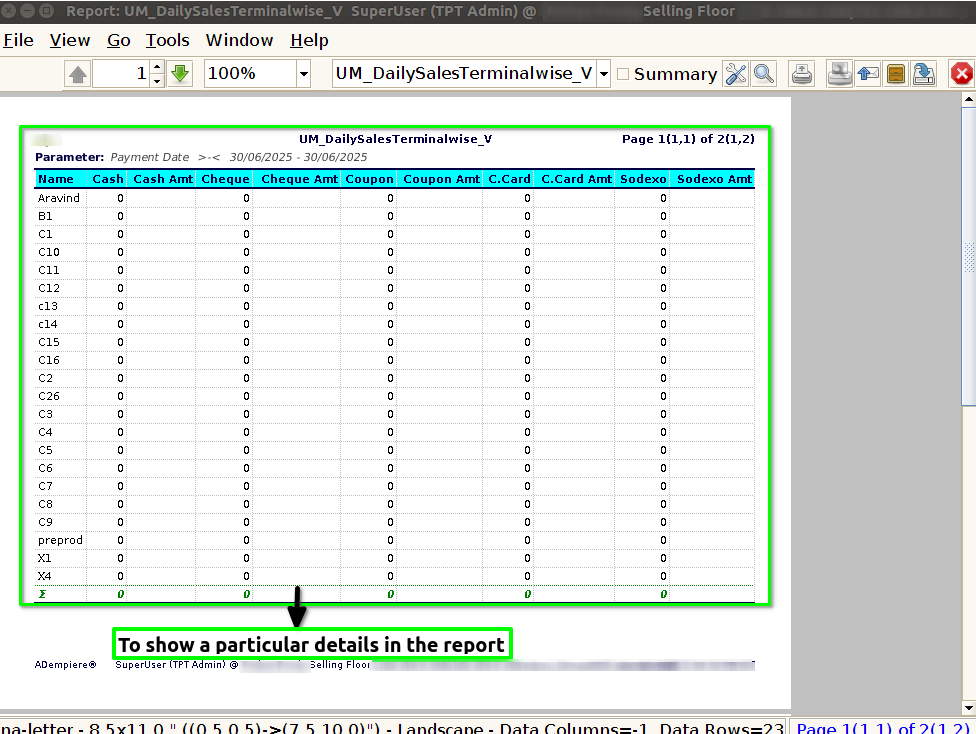Click the fax/print preview machine icon
The width and height of the screenshot is (976, 734).
[x=840, y=74]
